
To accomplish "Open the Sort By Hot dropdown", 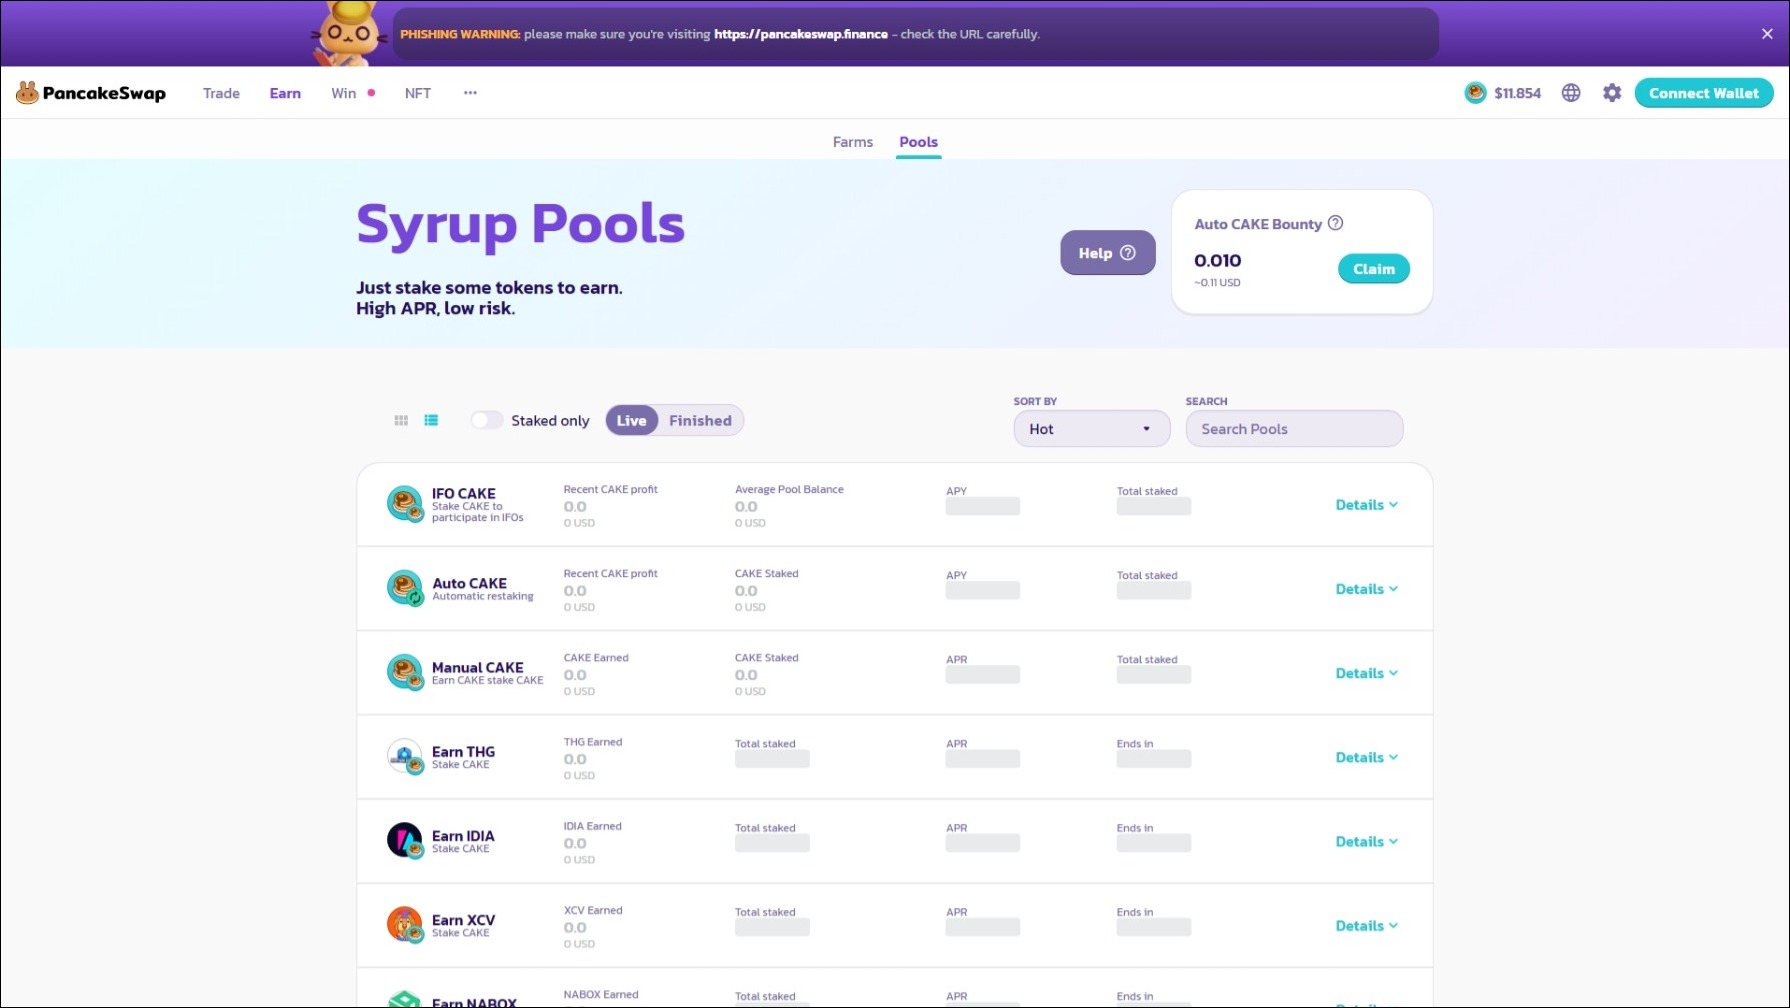I will coord(1091,429).
